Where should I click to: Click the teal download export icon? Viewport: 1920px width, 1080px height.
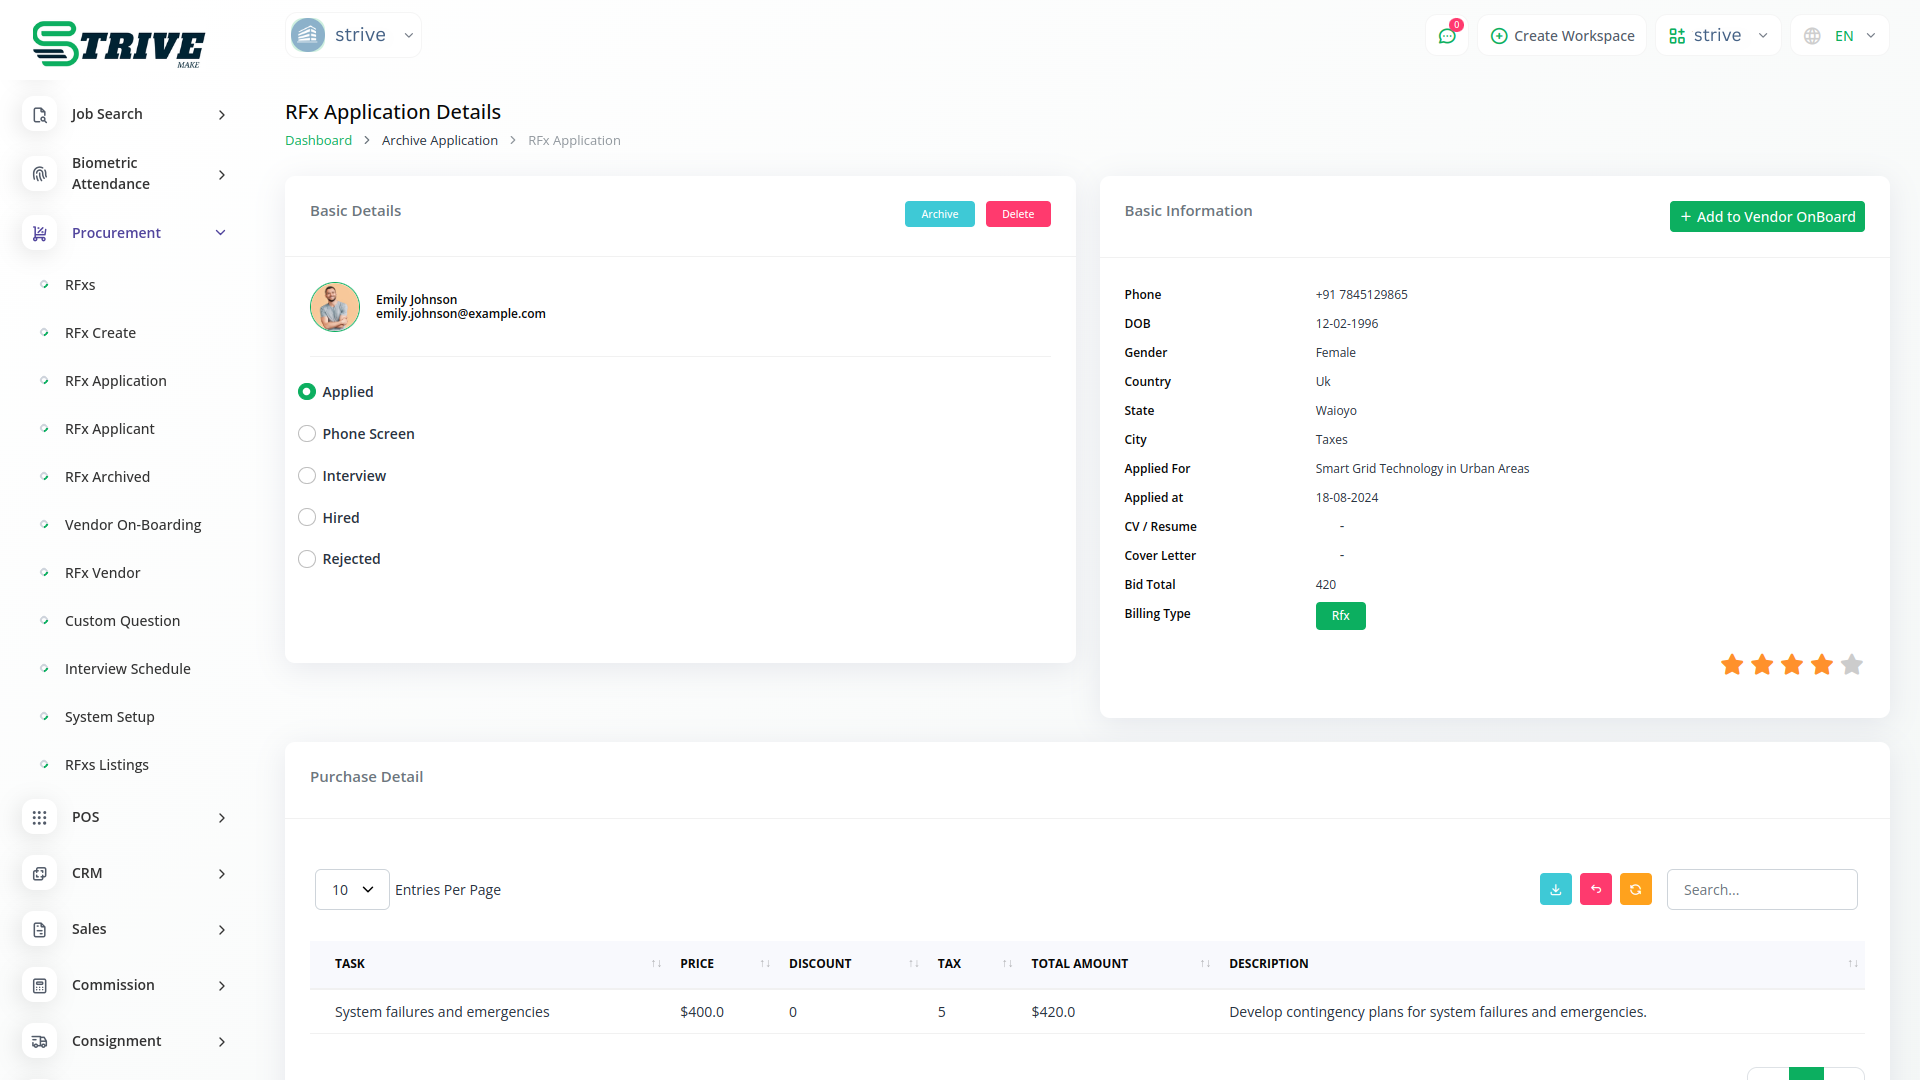click(x=1555, y=889)
